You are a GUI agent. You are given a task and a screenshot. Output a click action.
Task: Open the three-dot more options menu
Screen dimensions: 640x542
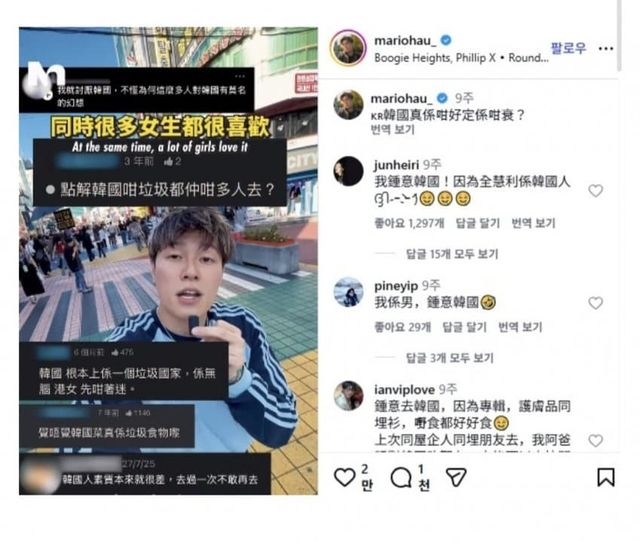coord(606,49)
